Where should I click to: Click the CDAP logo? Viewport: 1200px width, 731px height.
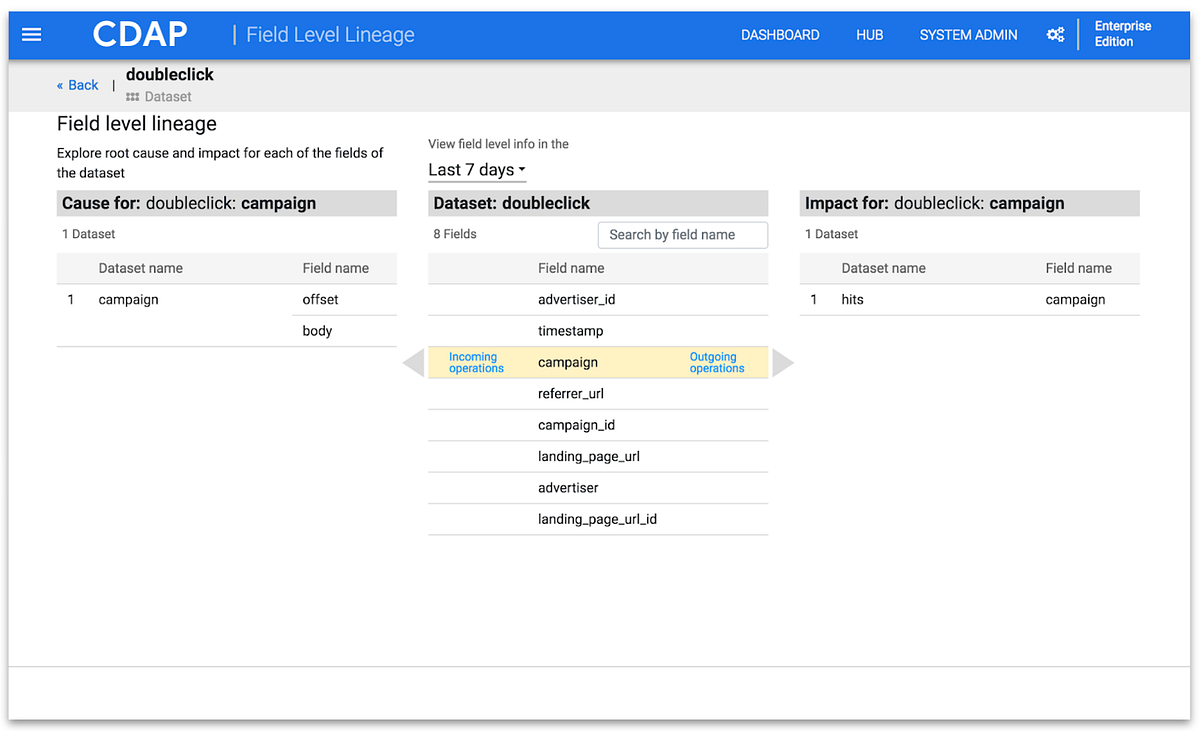[x=139, y=33]
